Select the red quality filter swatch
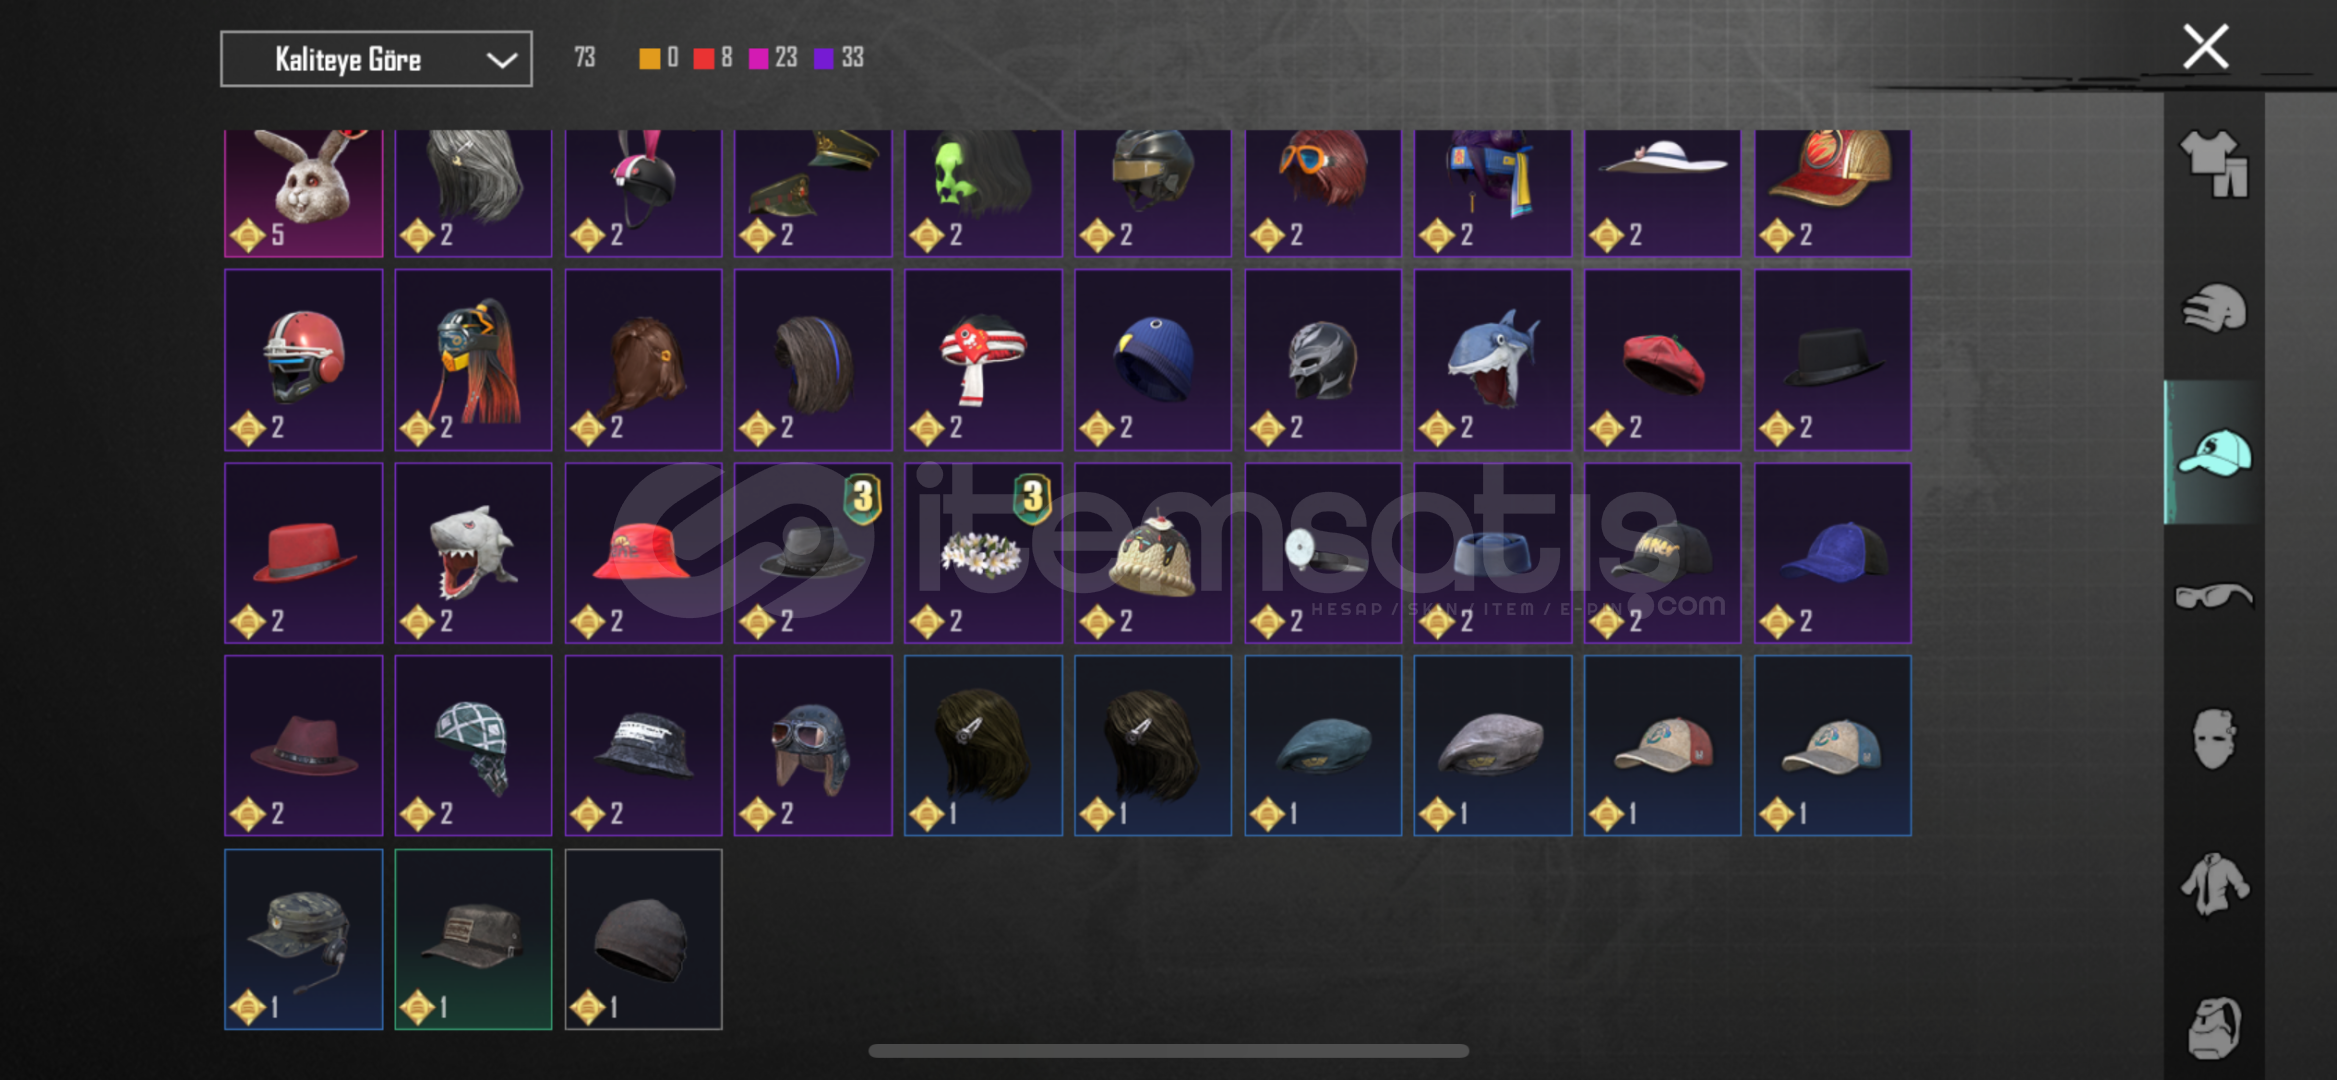 coord(704,58)
